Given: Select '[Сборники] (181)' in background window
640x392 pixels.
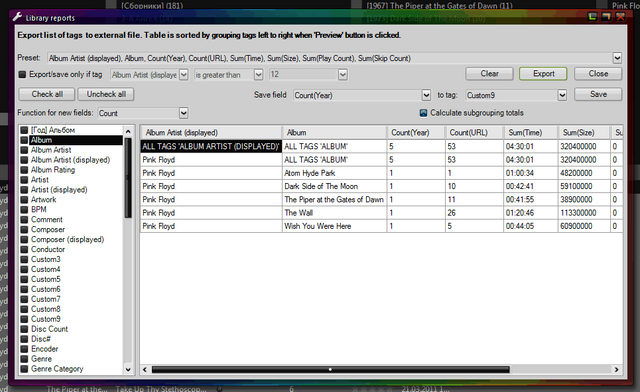Looking at the screenshot, I should (x=152, y=5).
